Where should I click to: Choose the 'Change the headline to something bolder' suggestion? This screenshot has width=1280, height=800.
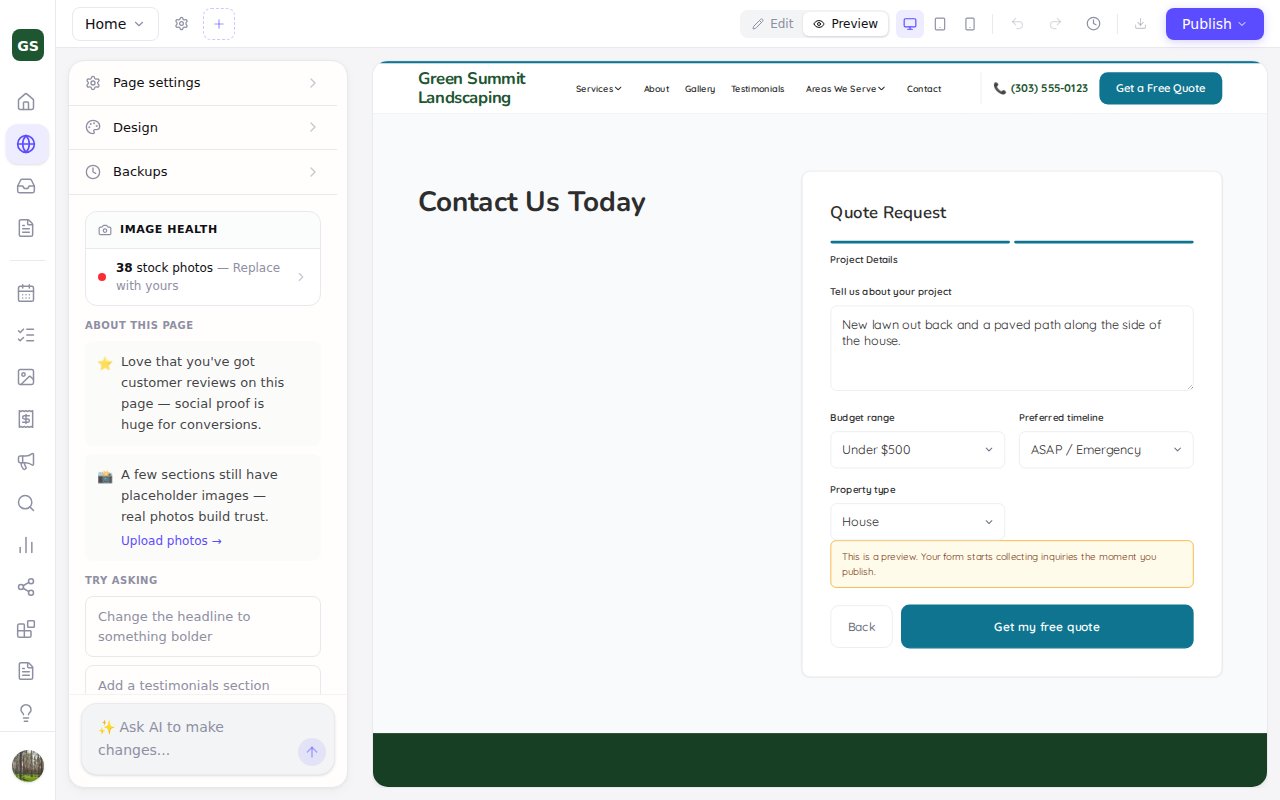pos(203,627)
